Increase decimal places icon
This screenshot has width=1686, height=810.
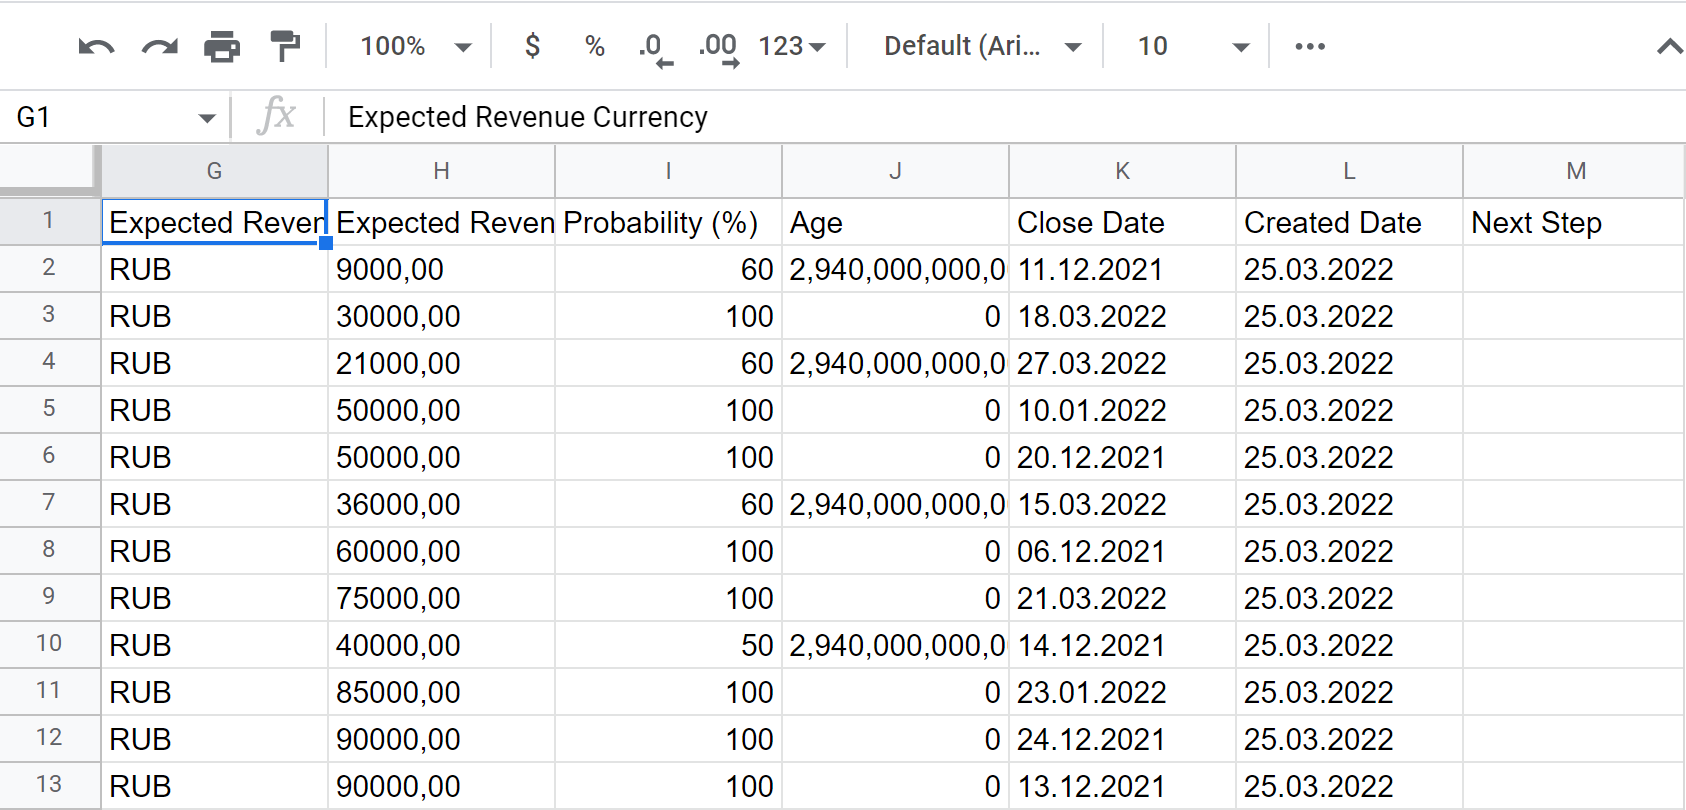718,47
